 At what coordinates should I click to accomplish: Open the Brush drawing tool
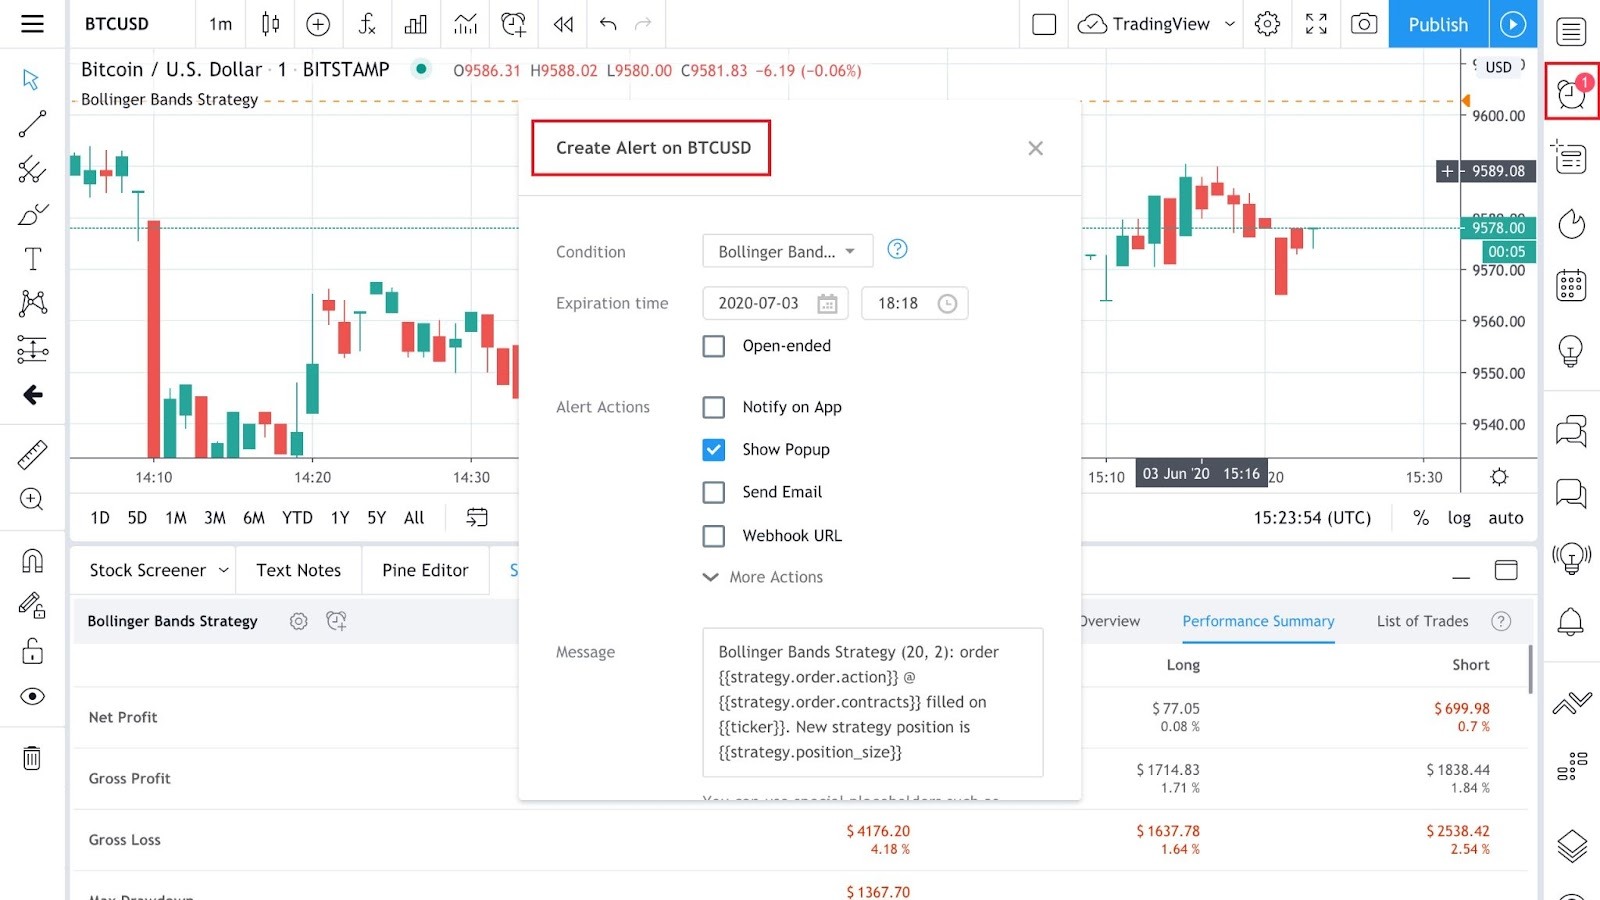[31, 213]
